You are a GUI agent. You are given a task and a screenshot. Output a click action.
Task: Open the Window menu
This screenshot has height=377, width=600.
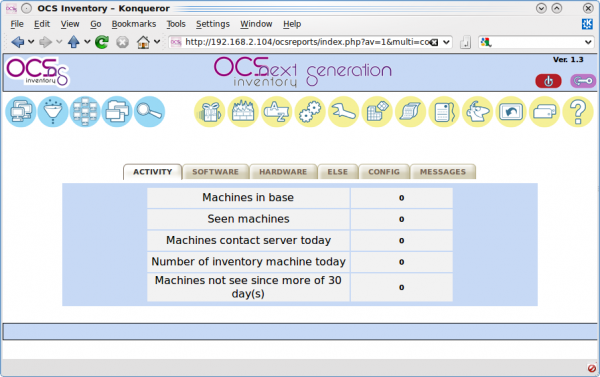coord(256,24)
